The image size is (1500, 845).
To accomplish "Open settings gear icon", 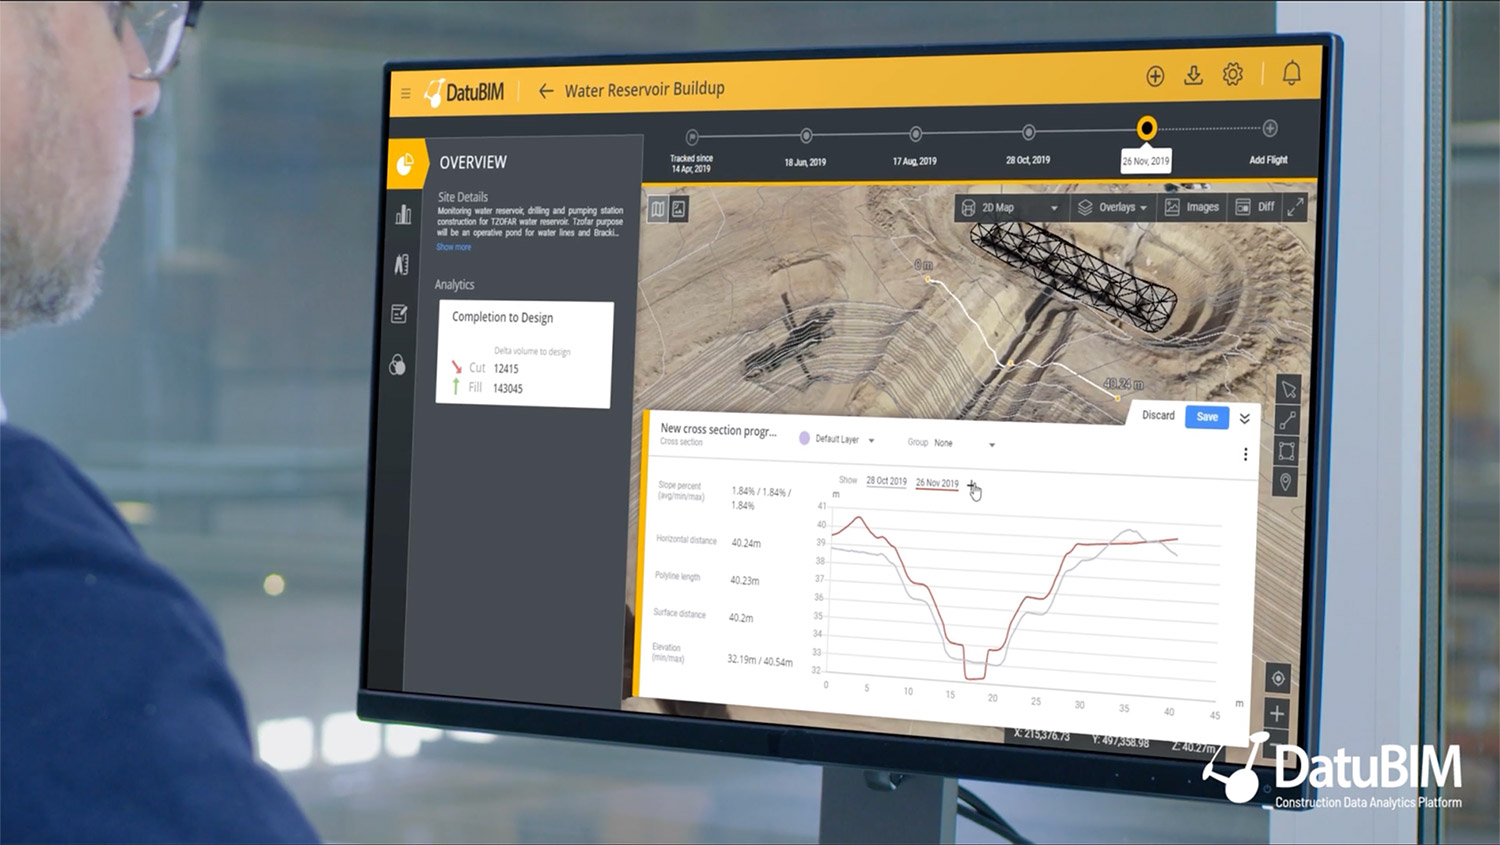I will tap(1233, 74).
